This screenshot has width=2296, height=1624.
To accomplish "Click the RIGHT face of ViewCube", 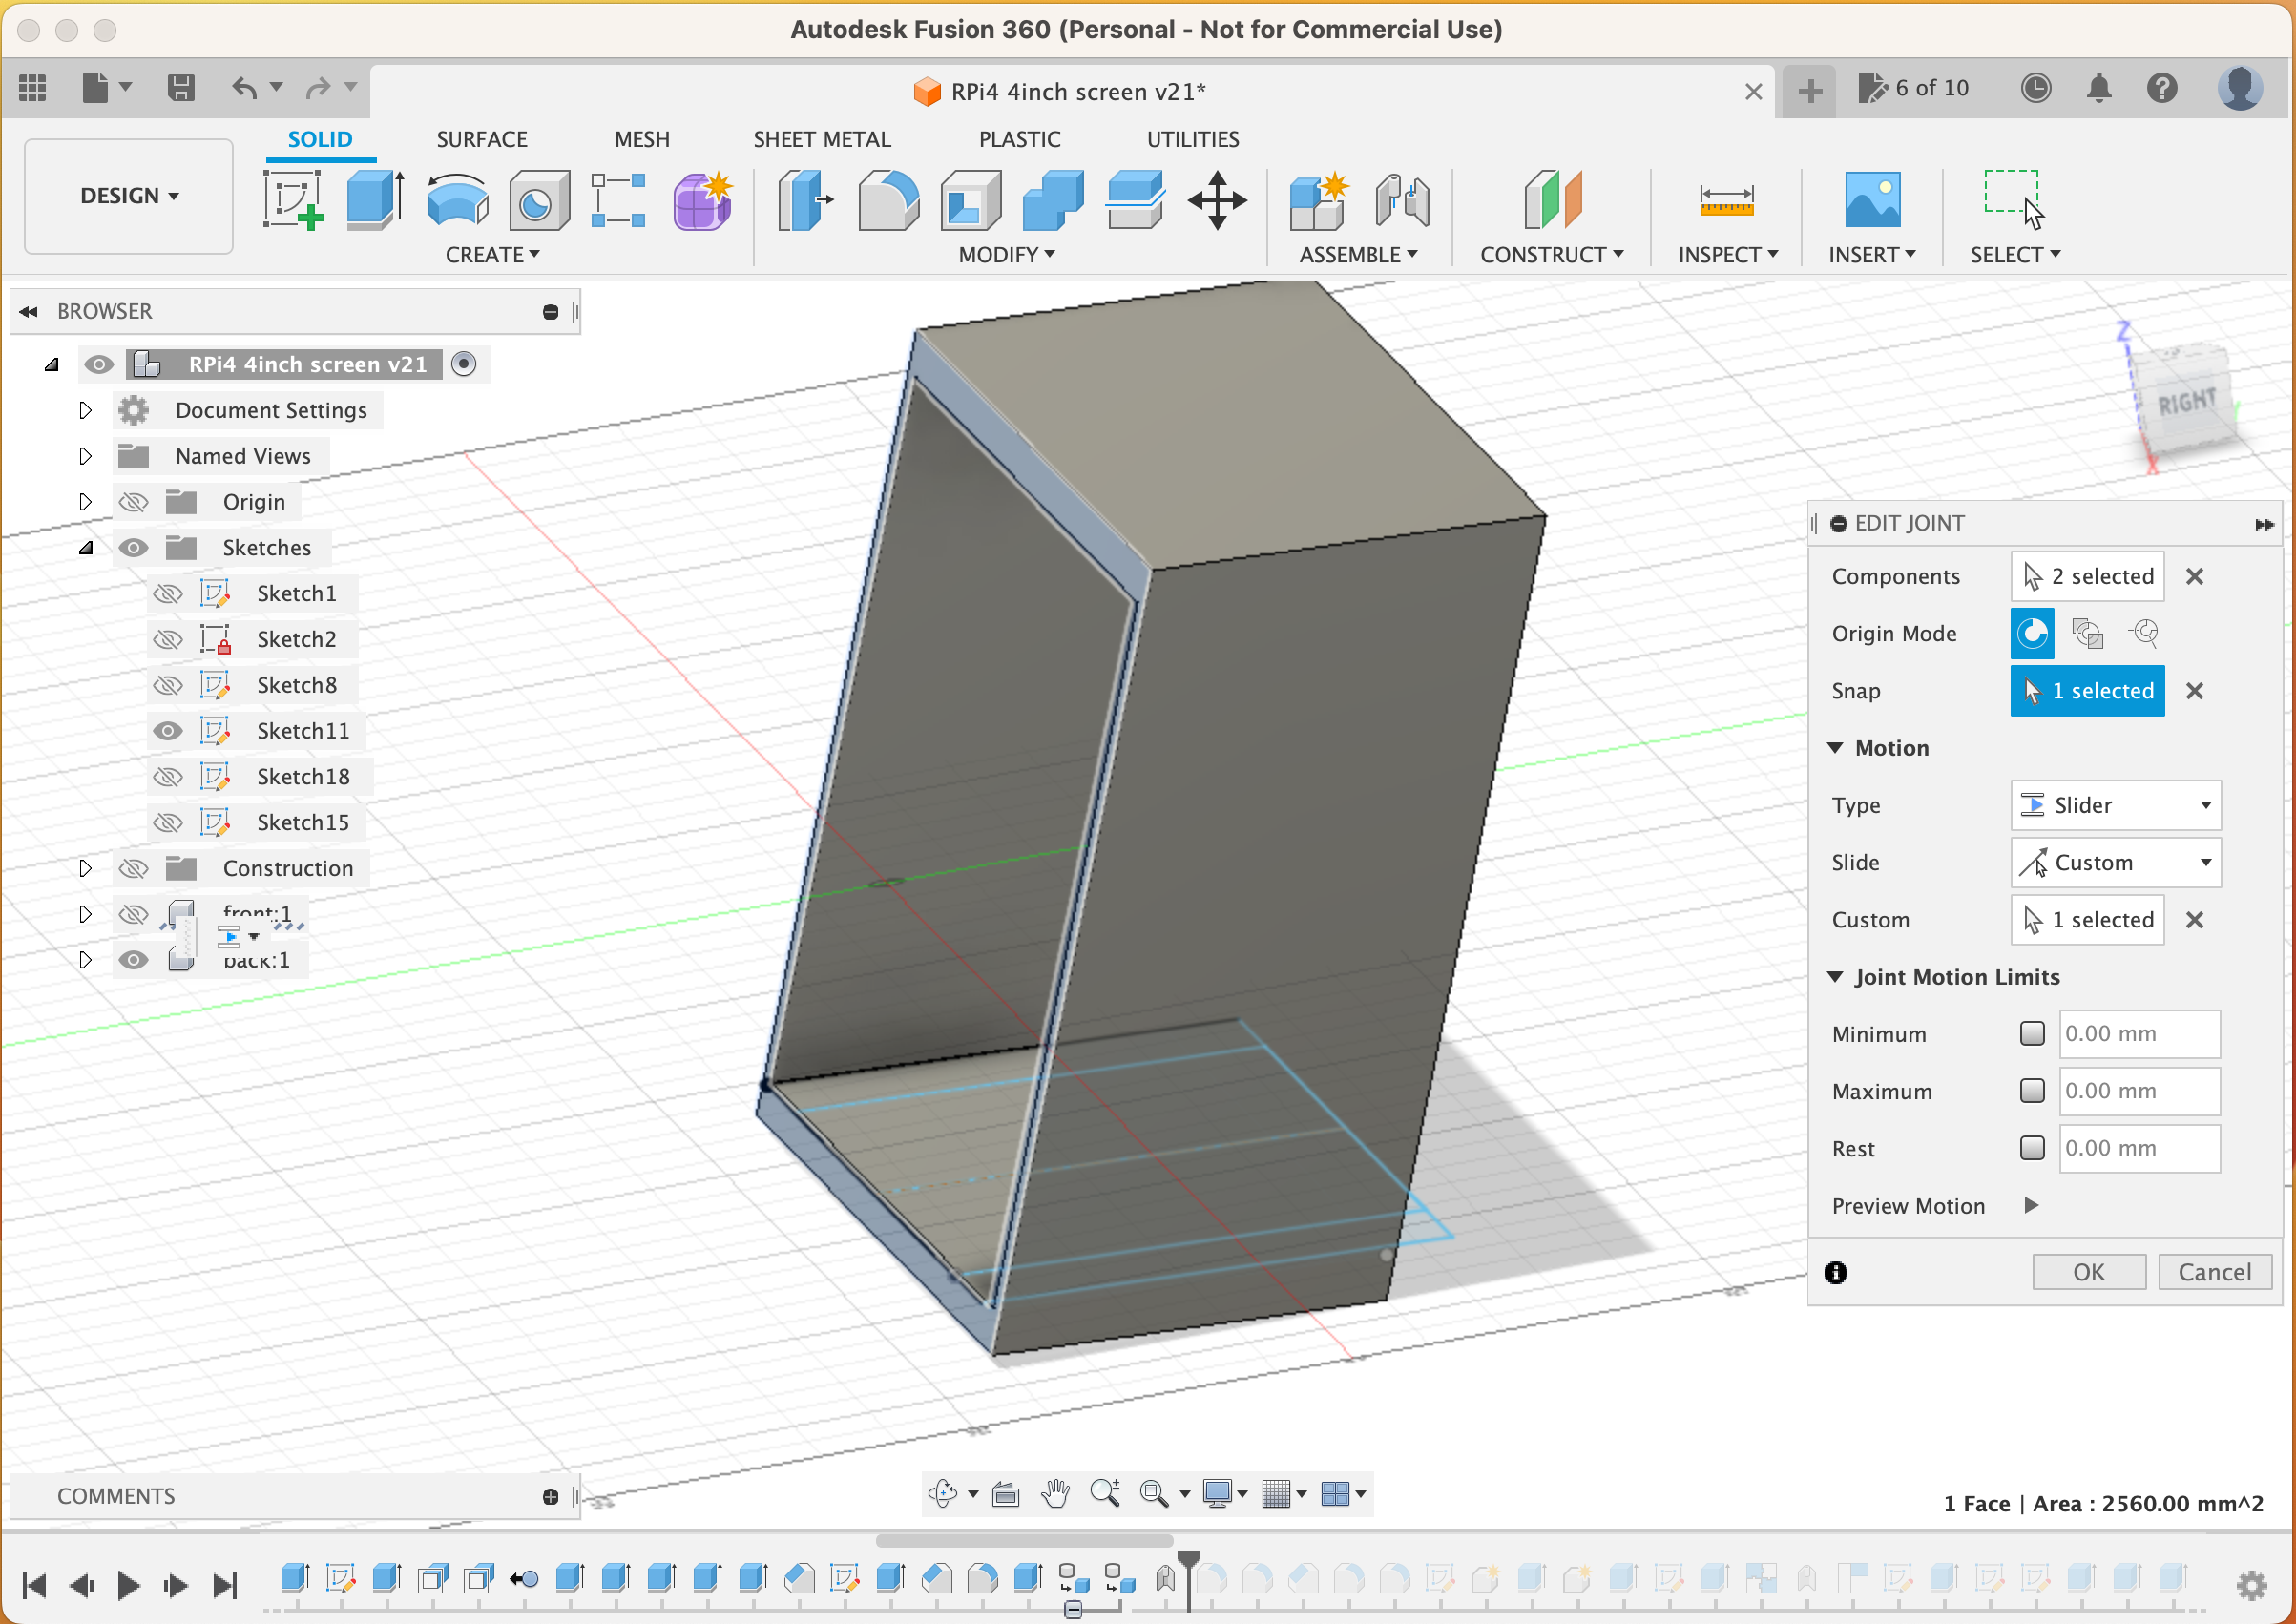I will [2188, 401].
